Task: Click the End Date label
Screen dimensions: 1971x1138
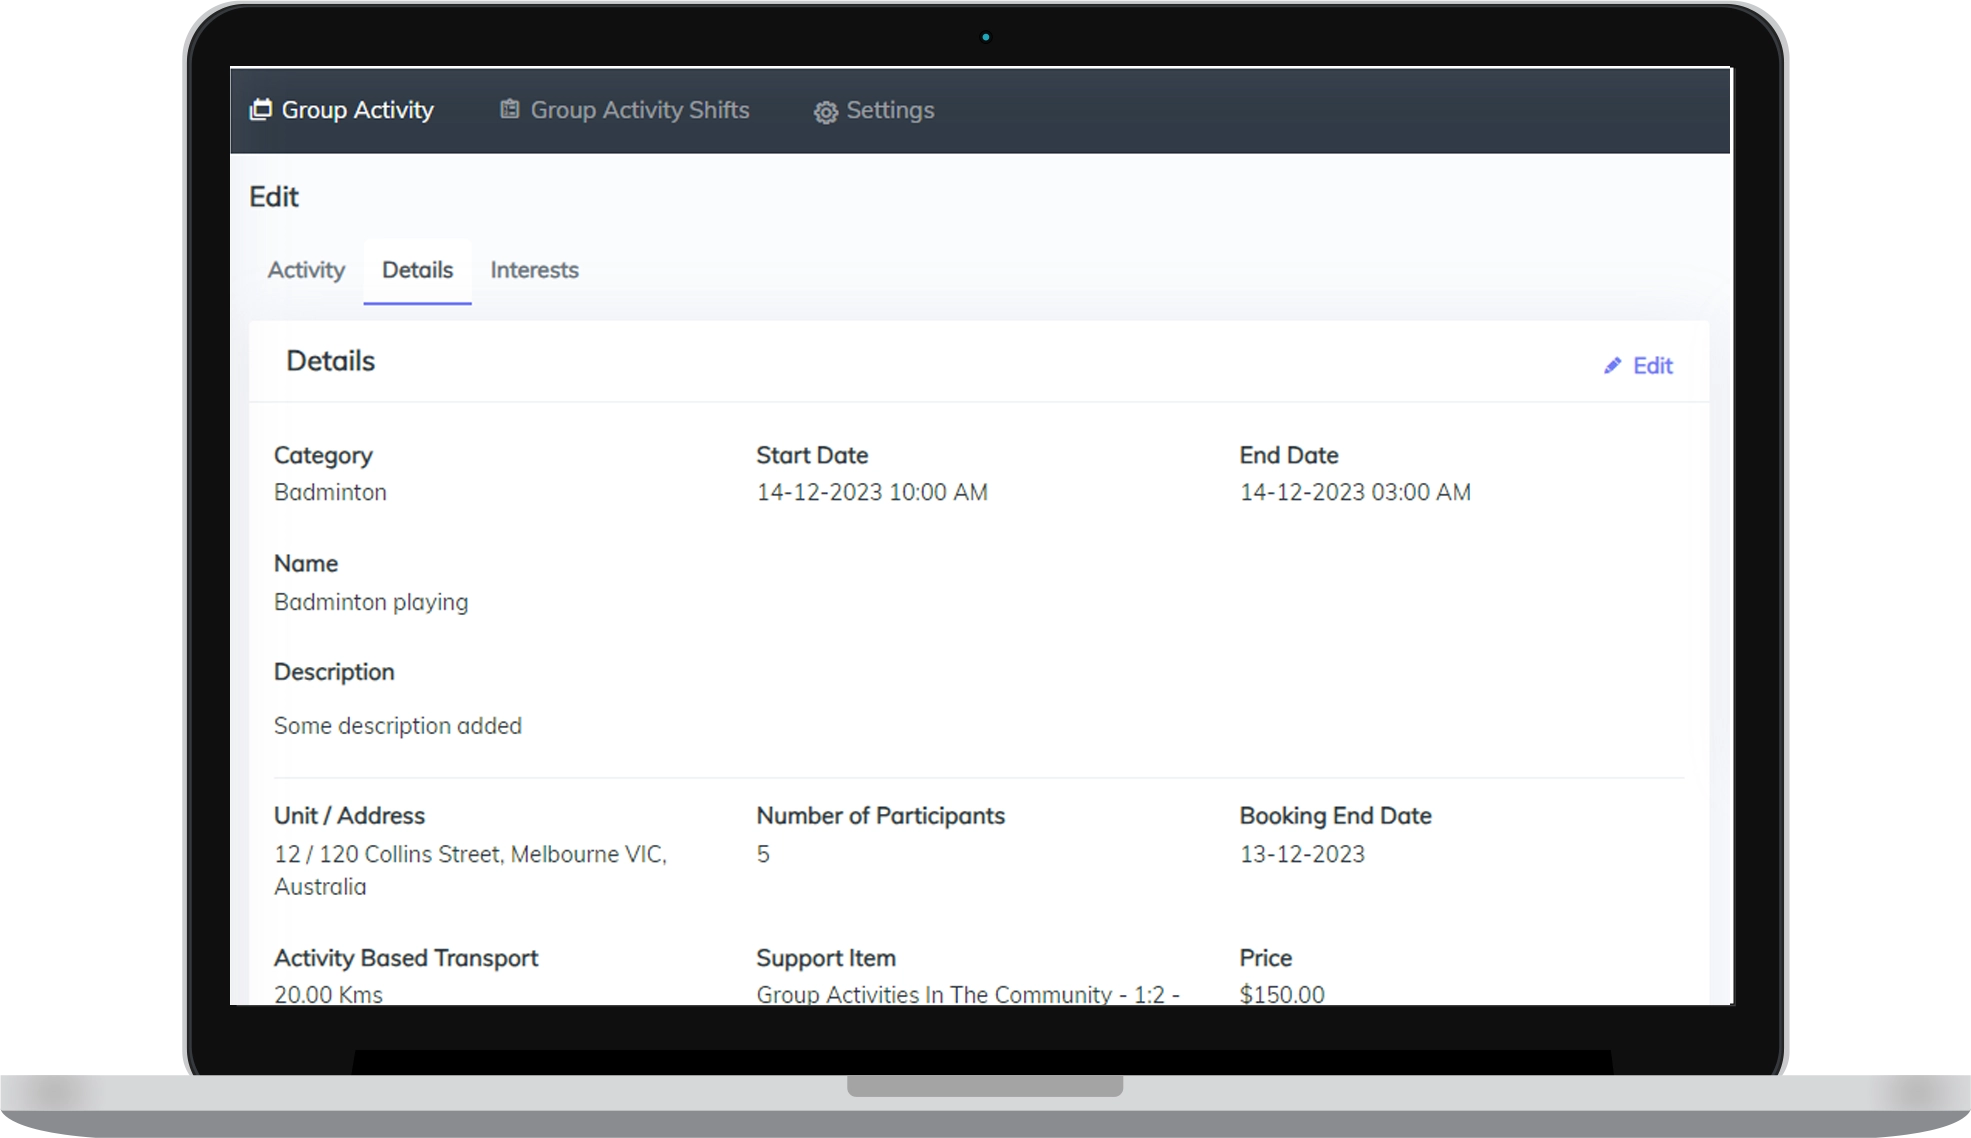Action: [x=1289, y=455]
